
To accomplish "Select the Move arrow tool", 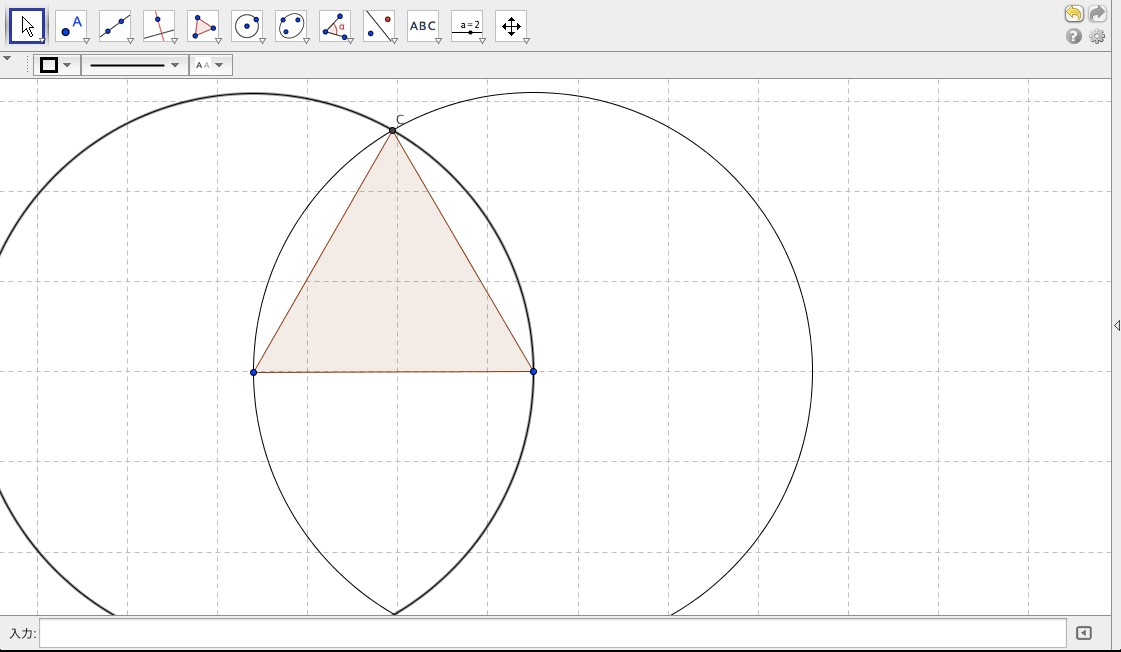I will point(27,26).
